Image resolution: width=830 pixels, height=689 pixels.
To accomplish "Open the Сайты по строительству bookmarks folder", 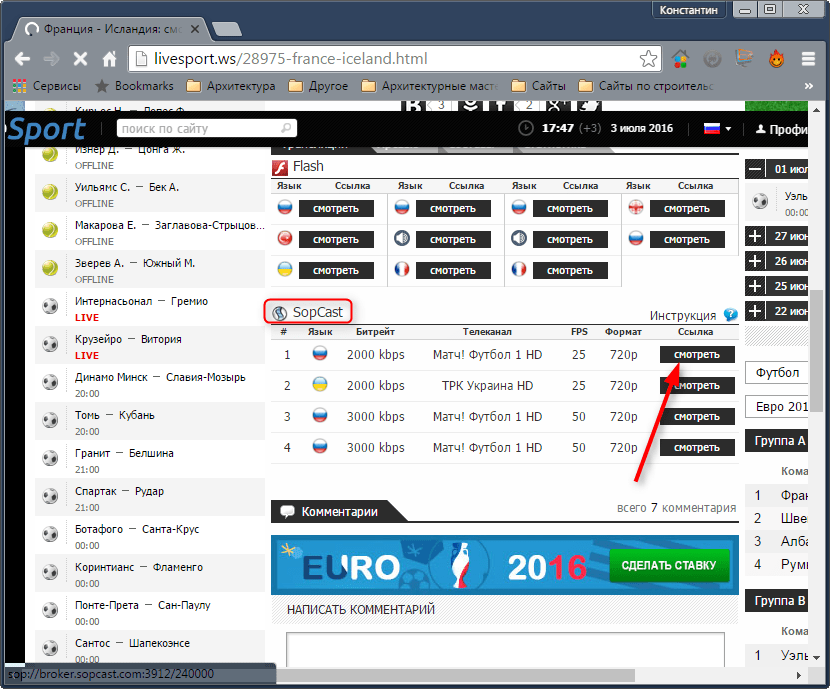I will [x=646, y=86].
